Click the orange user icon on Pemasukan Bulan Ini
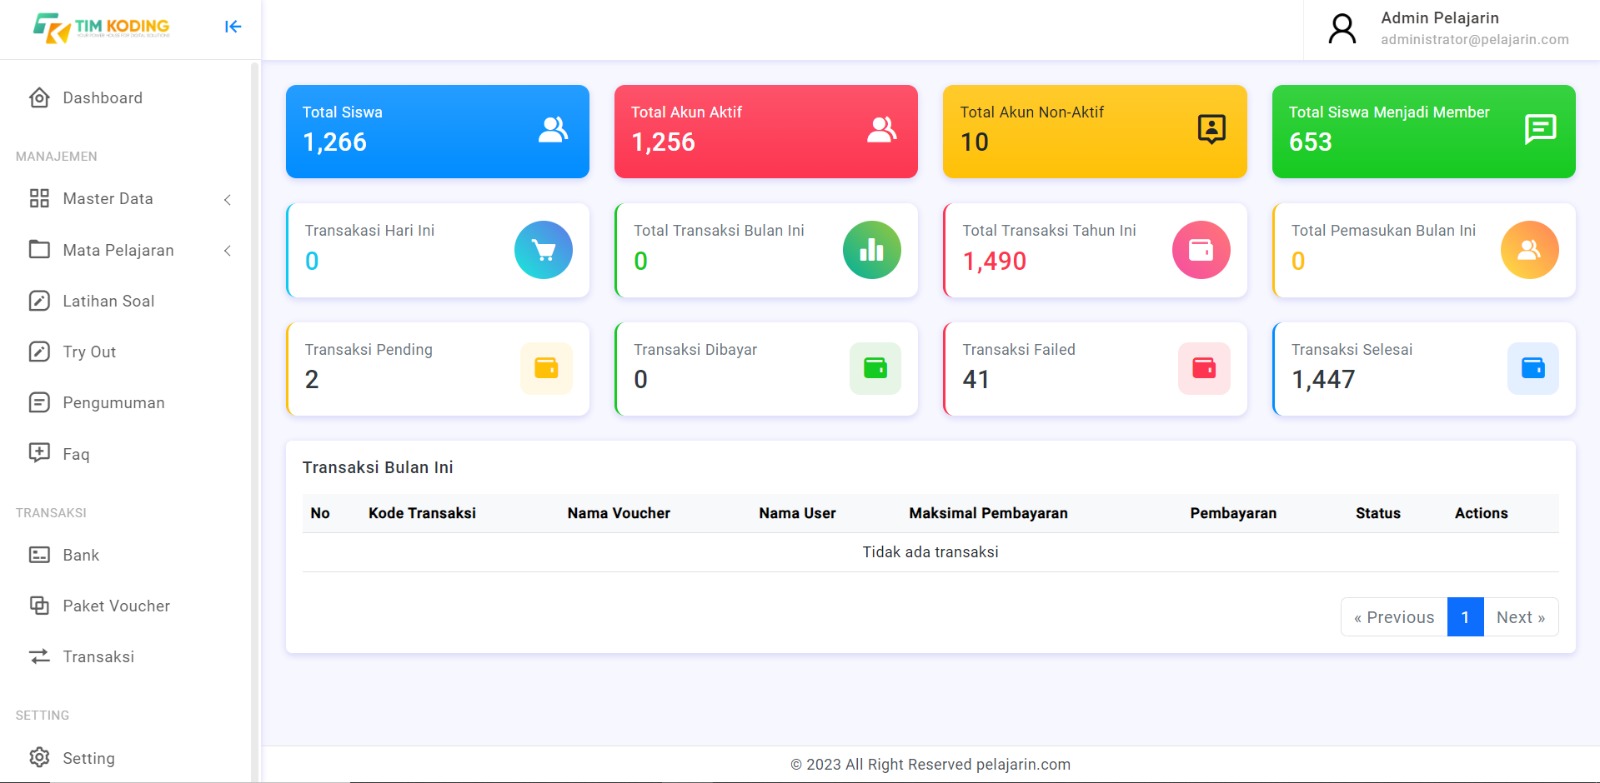The image size is (1600, 783). 1530,250
